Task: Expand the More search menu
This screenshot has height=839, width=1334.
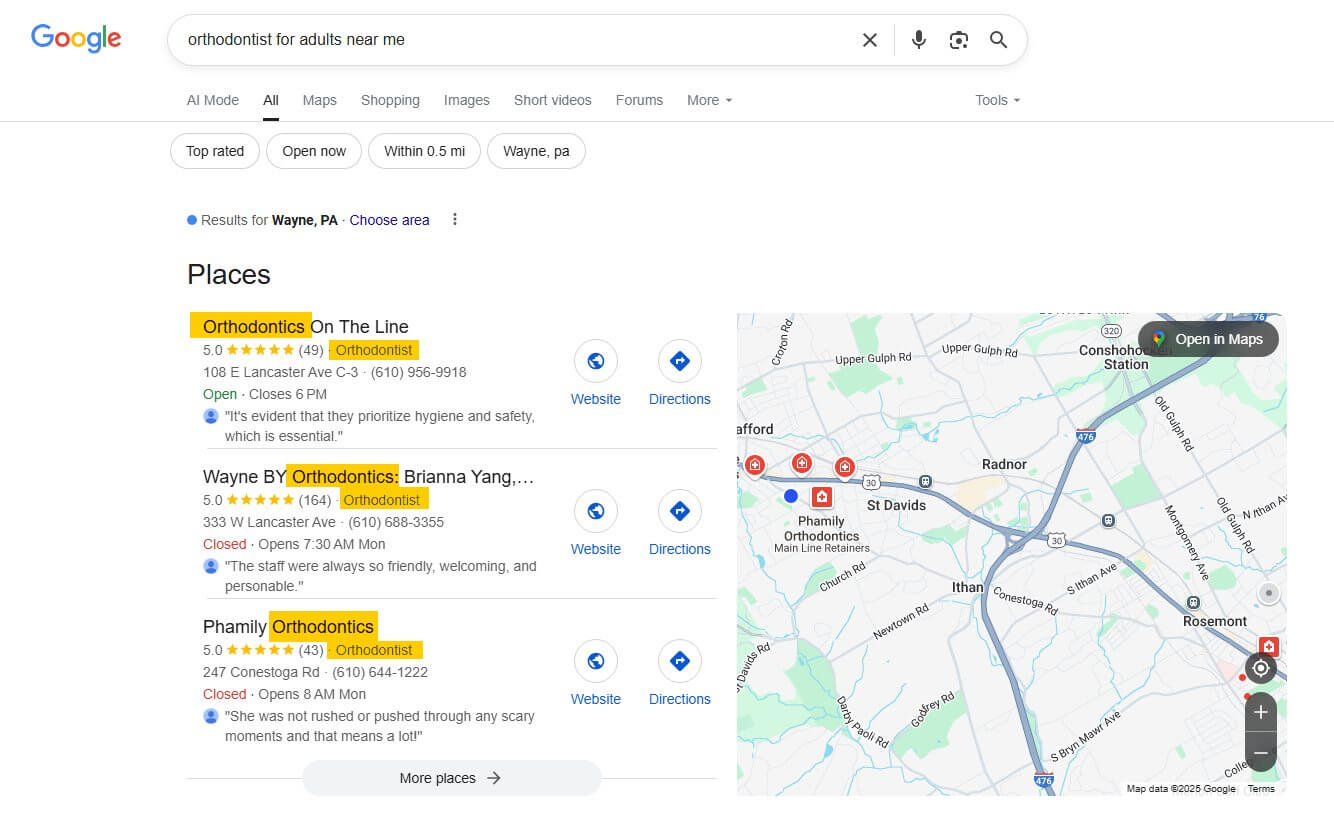Action: pos(710,100)
